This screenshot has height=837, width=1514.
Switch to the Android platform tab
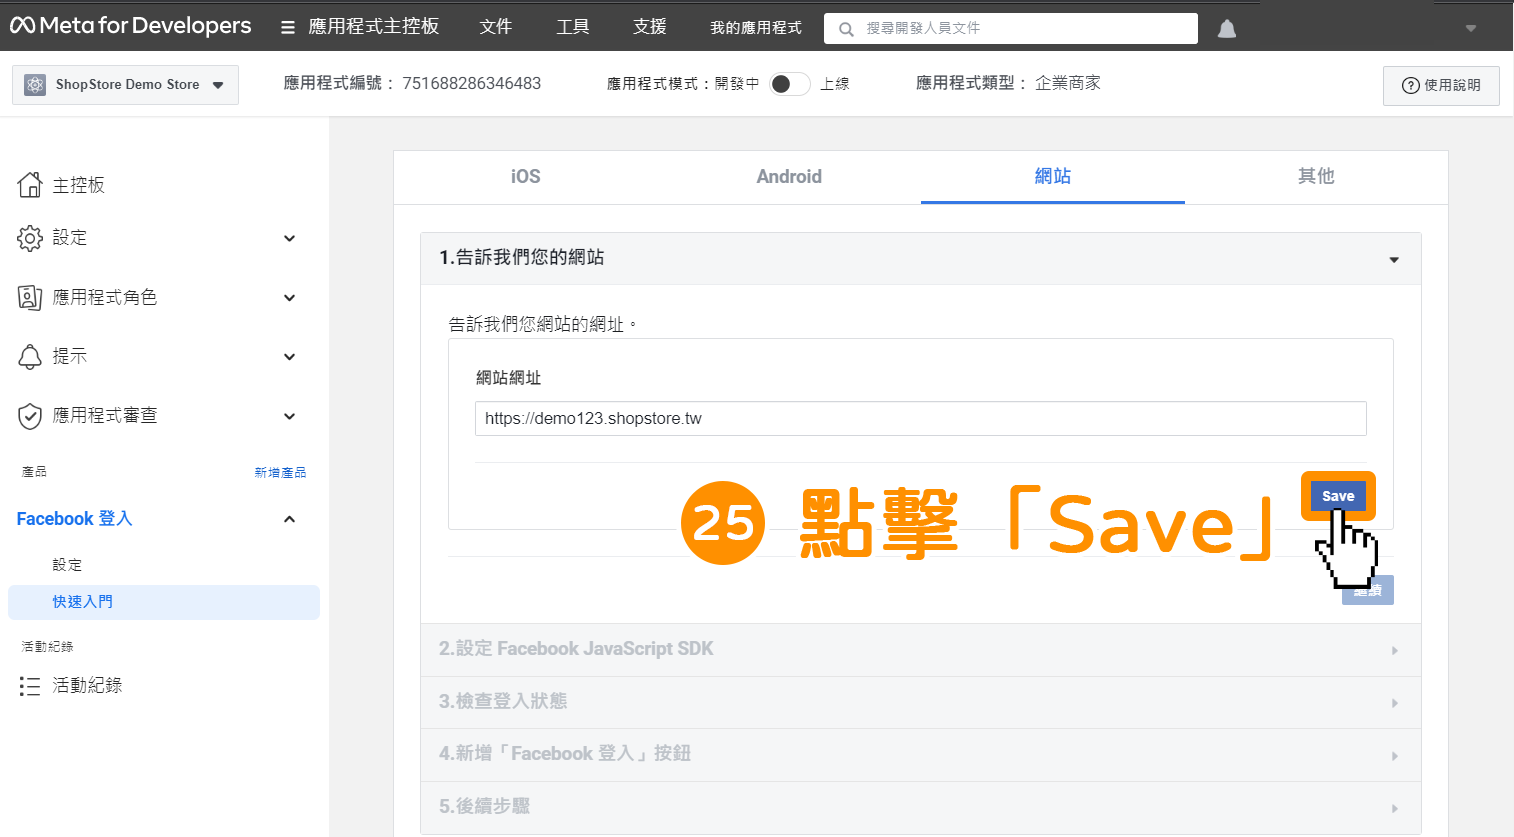[x=789, y=177]
